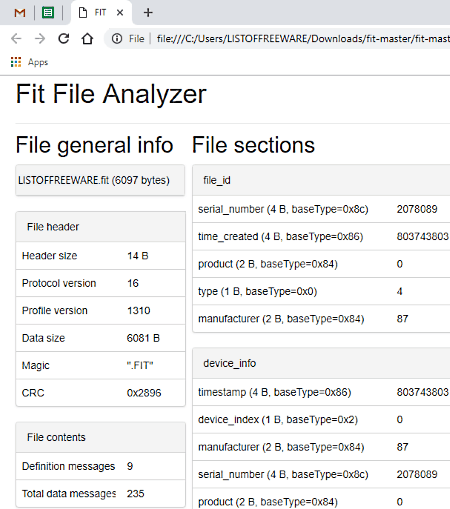Select the serial_number row under file_id
The image size is (450, 509).
(321, 209)
